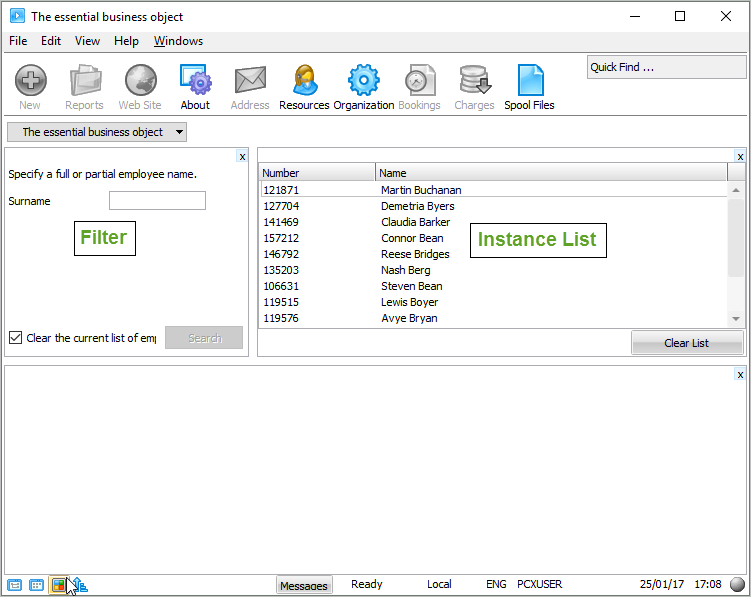Click employee number 121871
This screenshot has width=751, height=597.
coord(281,190)
